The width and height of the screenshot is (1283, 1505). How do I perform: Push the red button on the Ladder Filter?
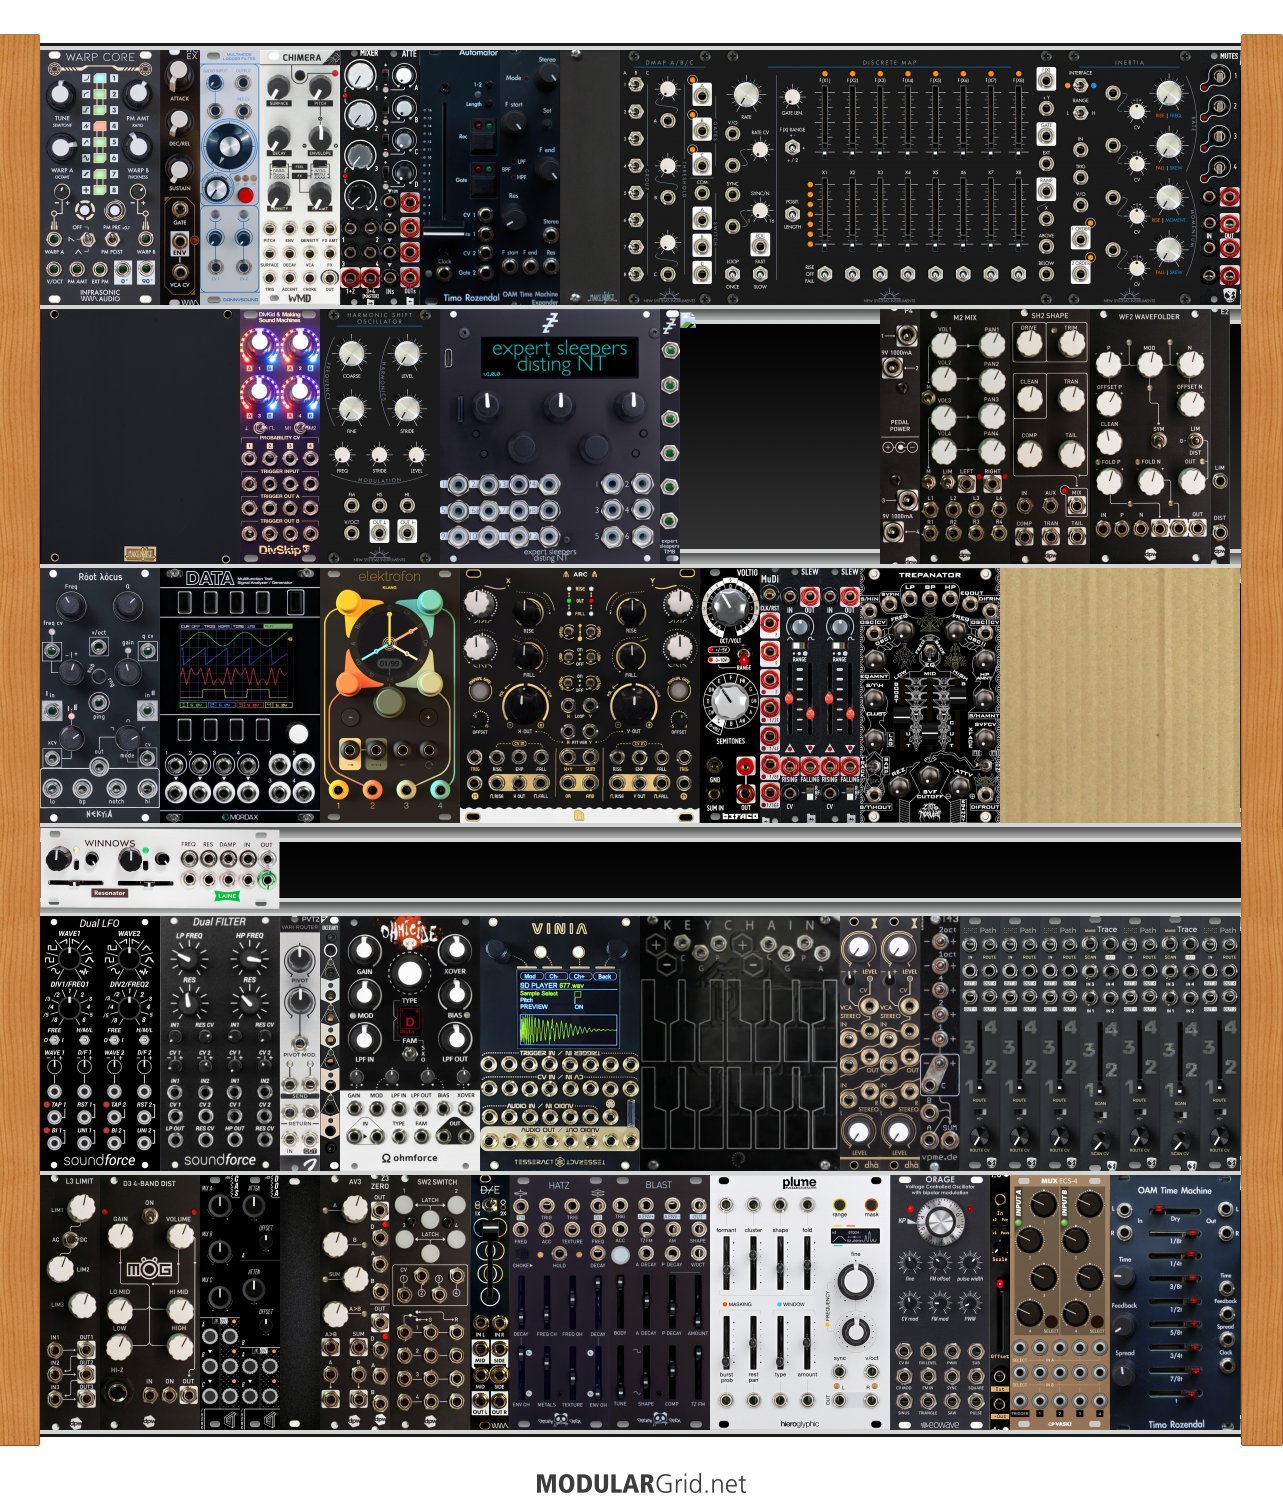(245, 194)
